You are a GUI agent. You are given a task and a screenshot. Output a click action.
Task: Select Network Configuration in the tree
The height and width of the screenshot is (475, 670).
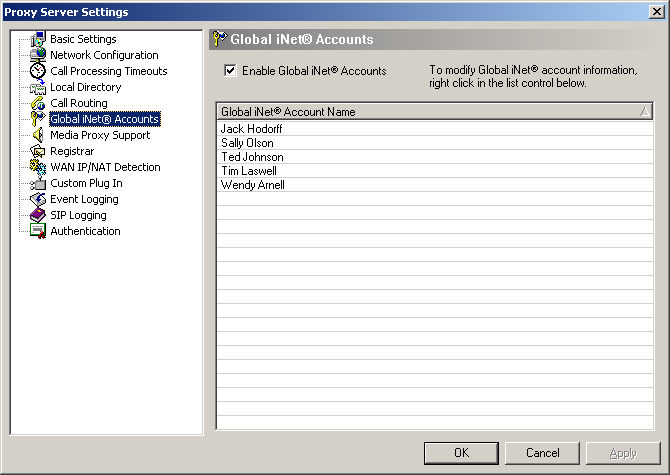[x=104, y=55]
